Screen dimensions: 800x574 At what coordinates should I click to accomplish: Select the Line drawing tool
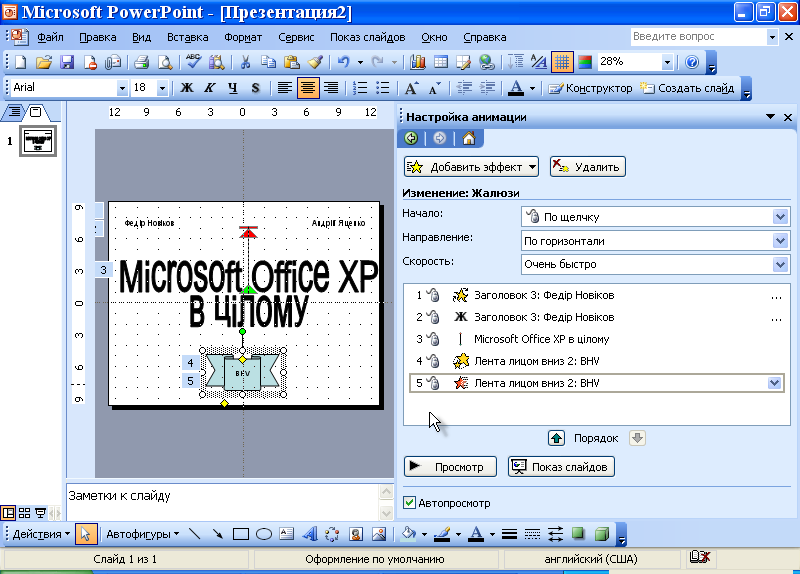click(x=194, y=534)
